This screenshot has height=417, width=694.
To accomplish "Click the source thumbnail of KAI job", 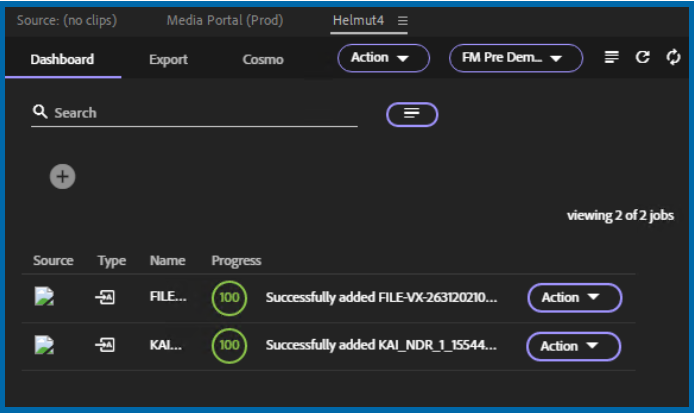I will click(44, 346).
